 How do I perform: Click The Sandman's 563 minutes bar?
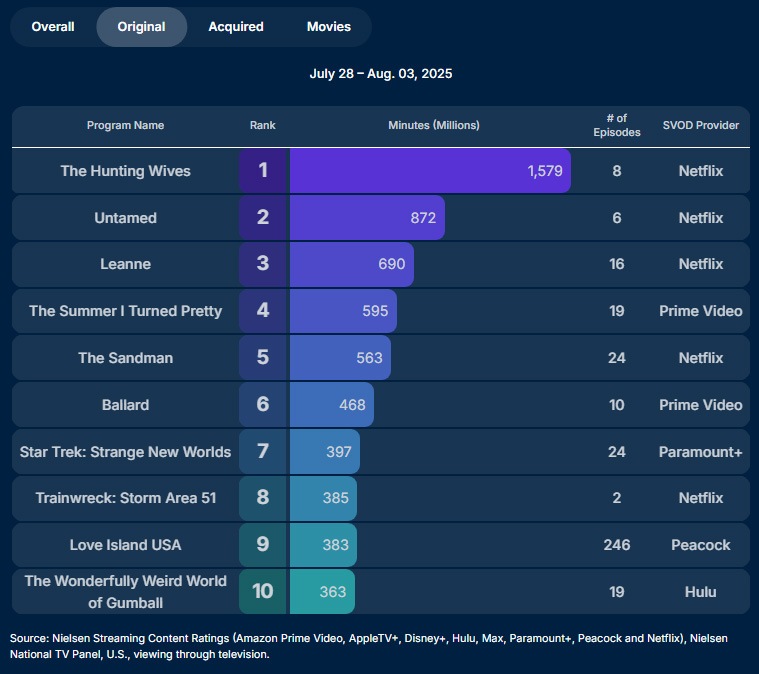coord(340,357)
